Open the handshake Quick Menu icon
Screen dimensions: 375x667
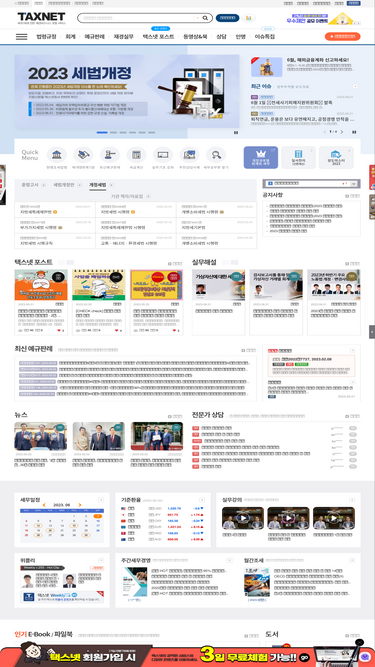pos(83,155)
